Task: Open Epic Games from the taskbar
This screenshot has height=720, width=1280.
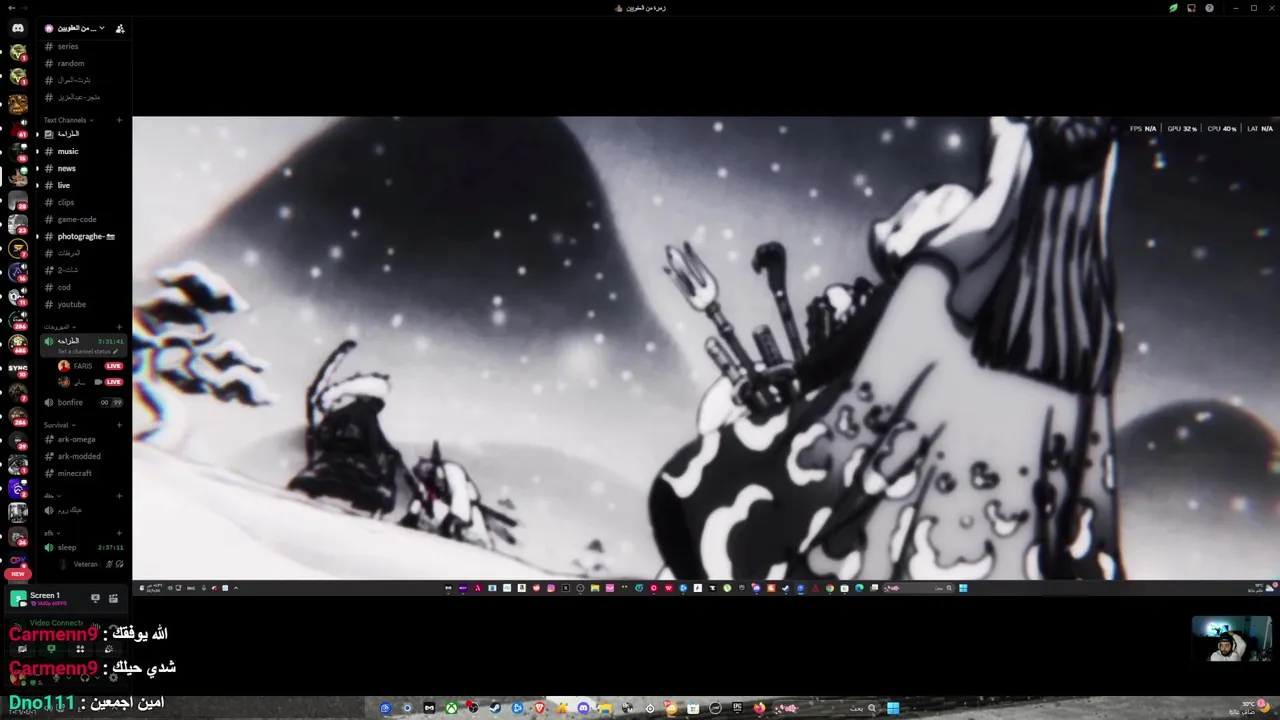Action: point(737,708)
